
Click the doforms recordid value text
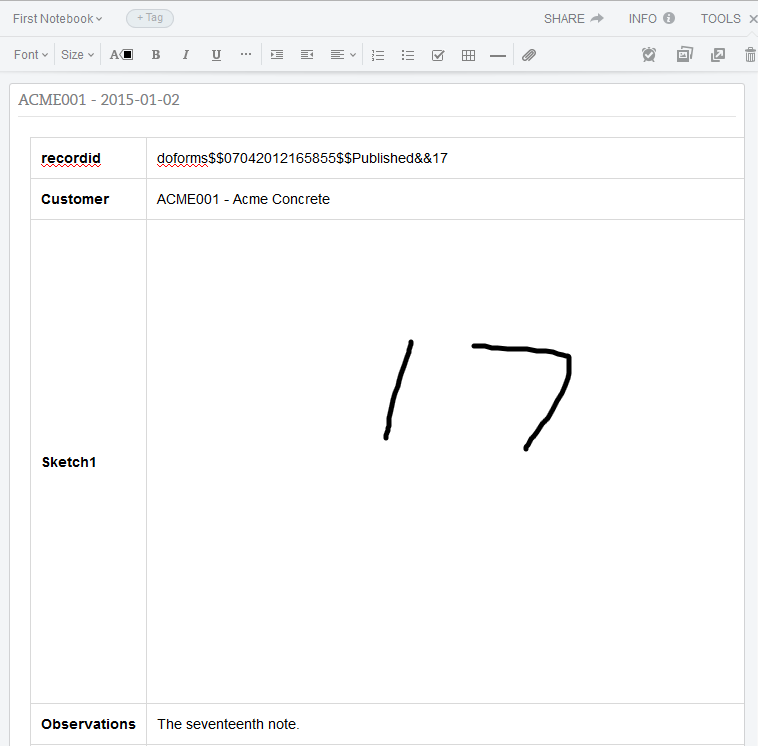click(302, 158)
